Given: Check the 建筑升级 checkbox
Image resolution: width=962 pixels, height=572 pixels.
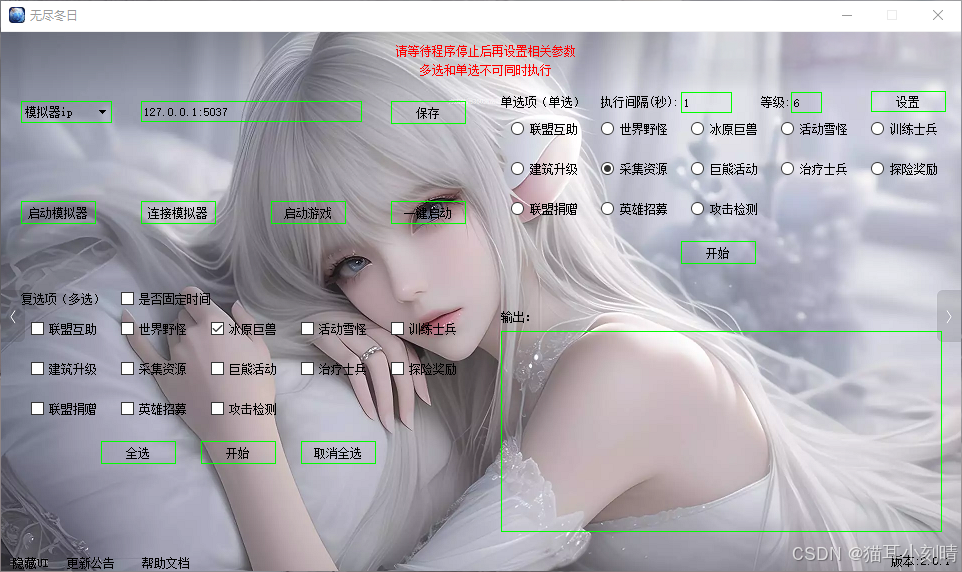Looking at the screenshot, I should 37,369.
